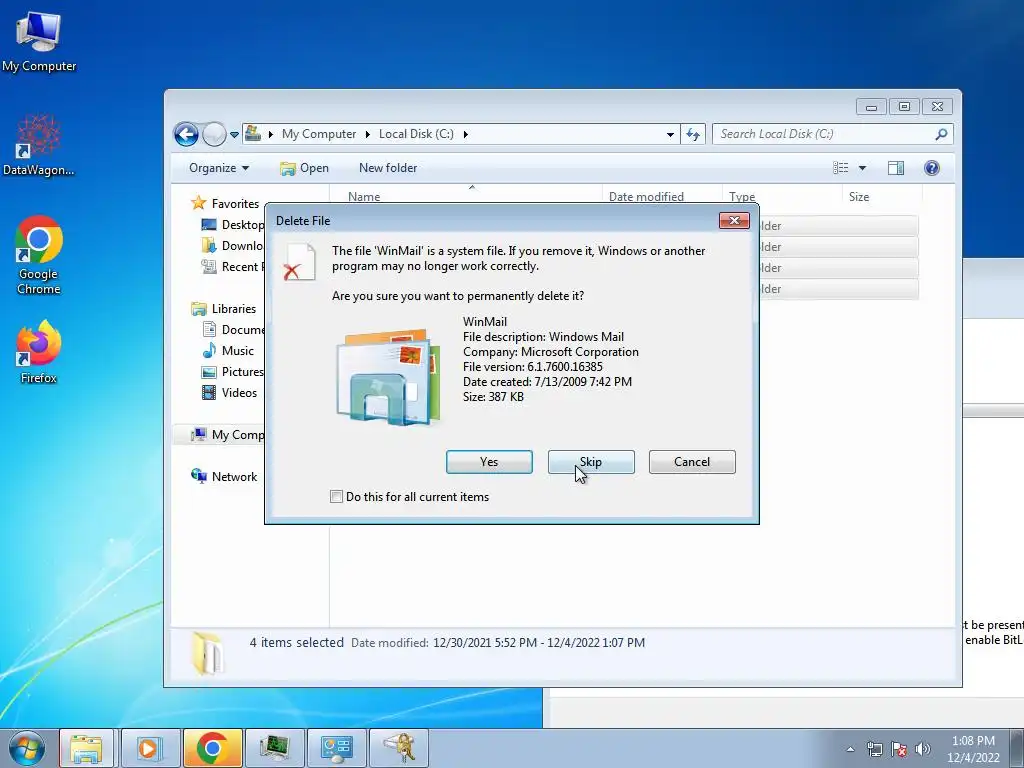Open Recent Places under Favorites

click(232, 266)
